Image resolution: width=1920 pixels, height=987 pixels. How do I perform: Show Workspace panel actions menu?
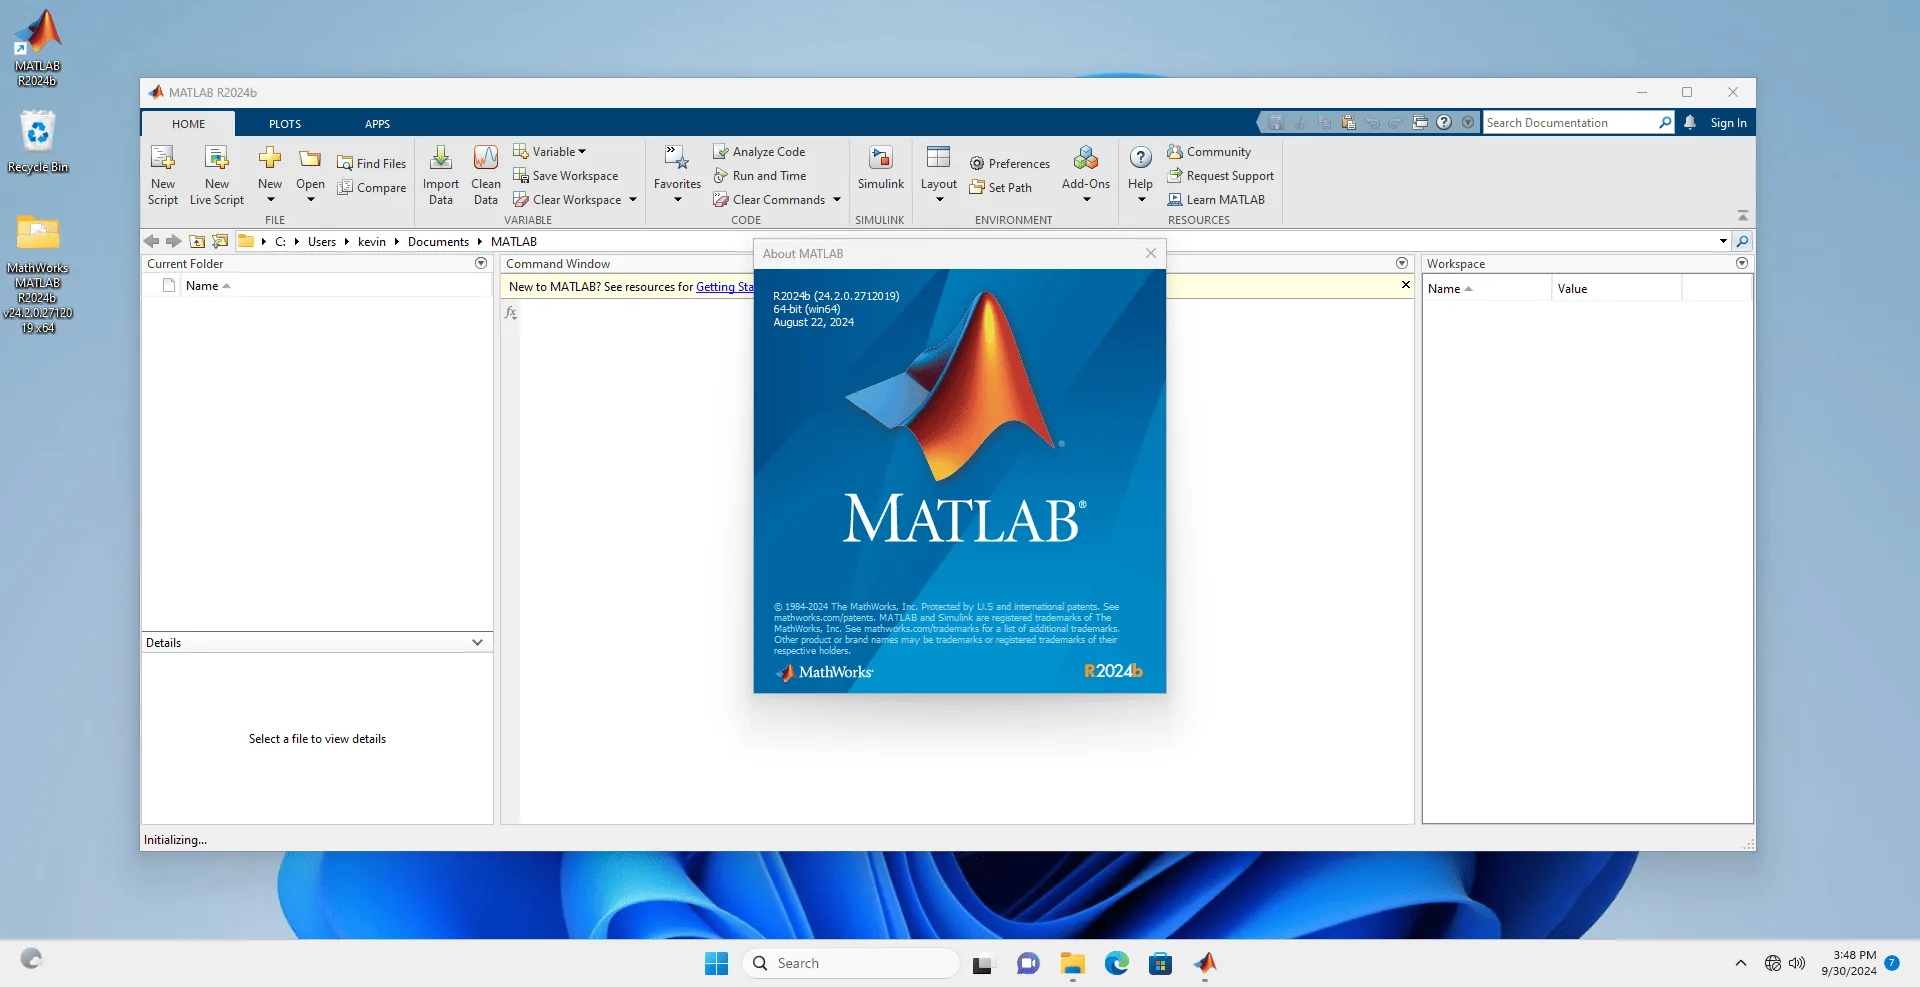point(1742,263)
